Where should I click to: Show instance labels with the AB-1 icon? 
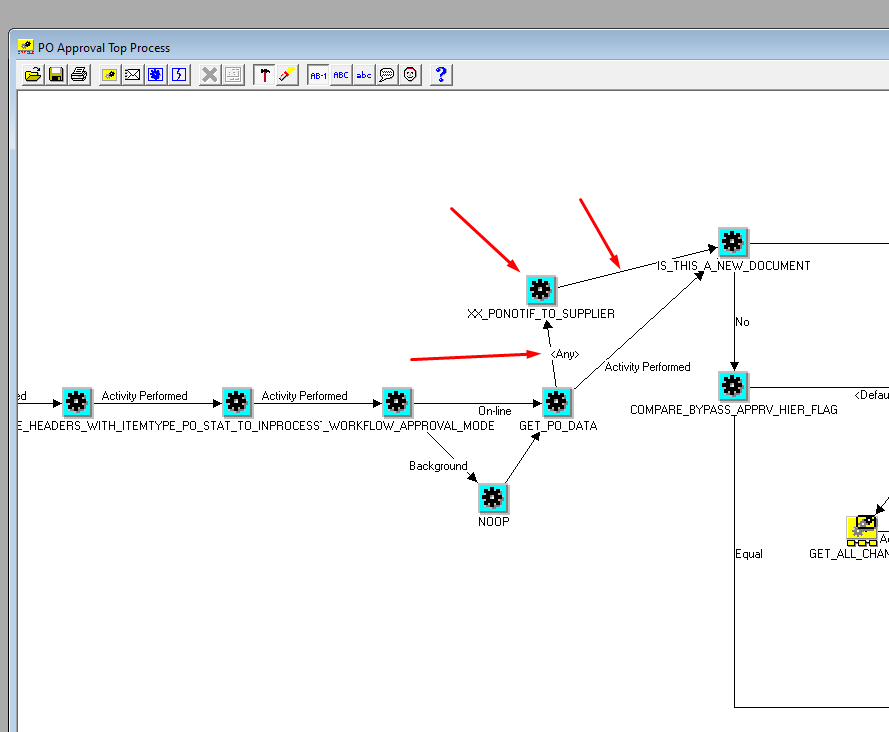(318, 75)
